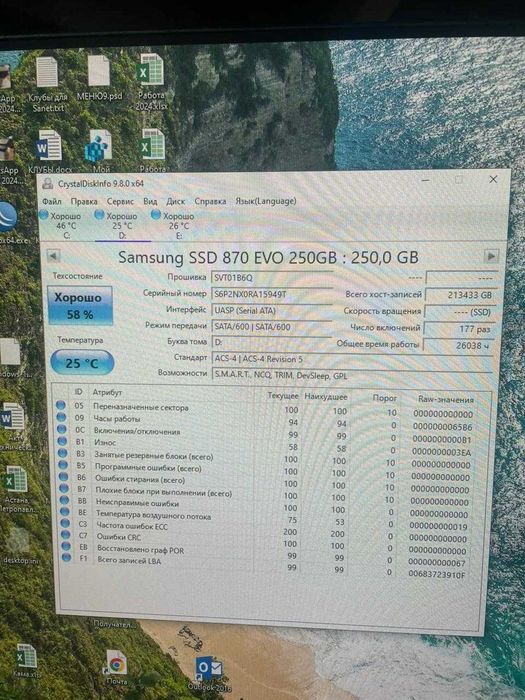Minimize the CrystalDiskInfo window
This screenshot has height=700, width=525.
[425, 180]
